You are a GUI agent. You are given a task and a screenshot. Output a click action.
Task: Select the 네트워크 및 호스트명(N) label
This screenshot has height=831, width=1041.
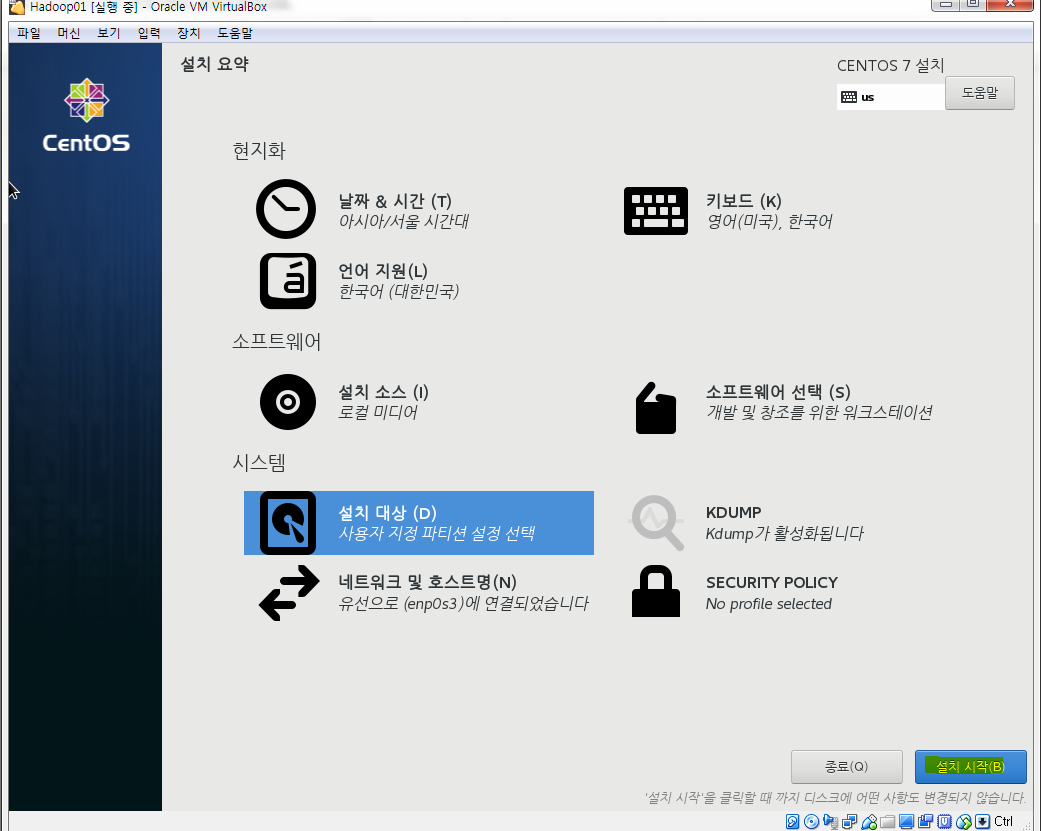tap(428, 582)
